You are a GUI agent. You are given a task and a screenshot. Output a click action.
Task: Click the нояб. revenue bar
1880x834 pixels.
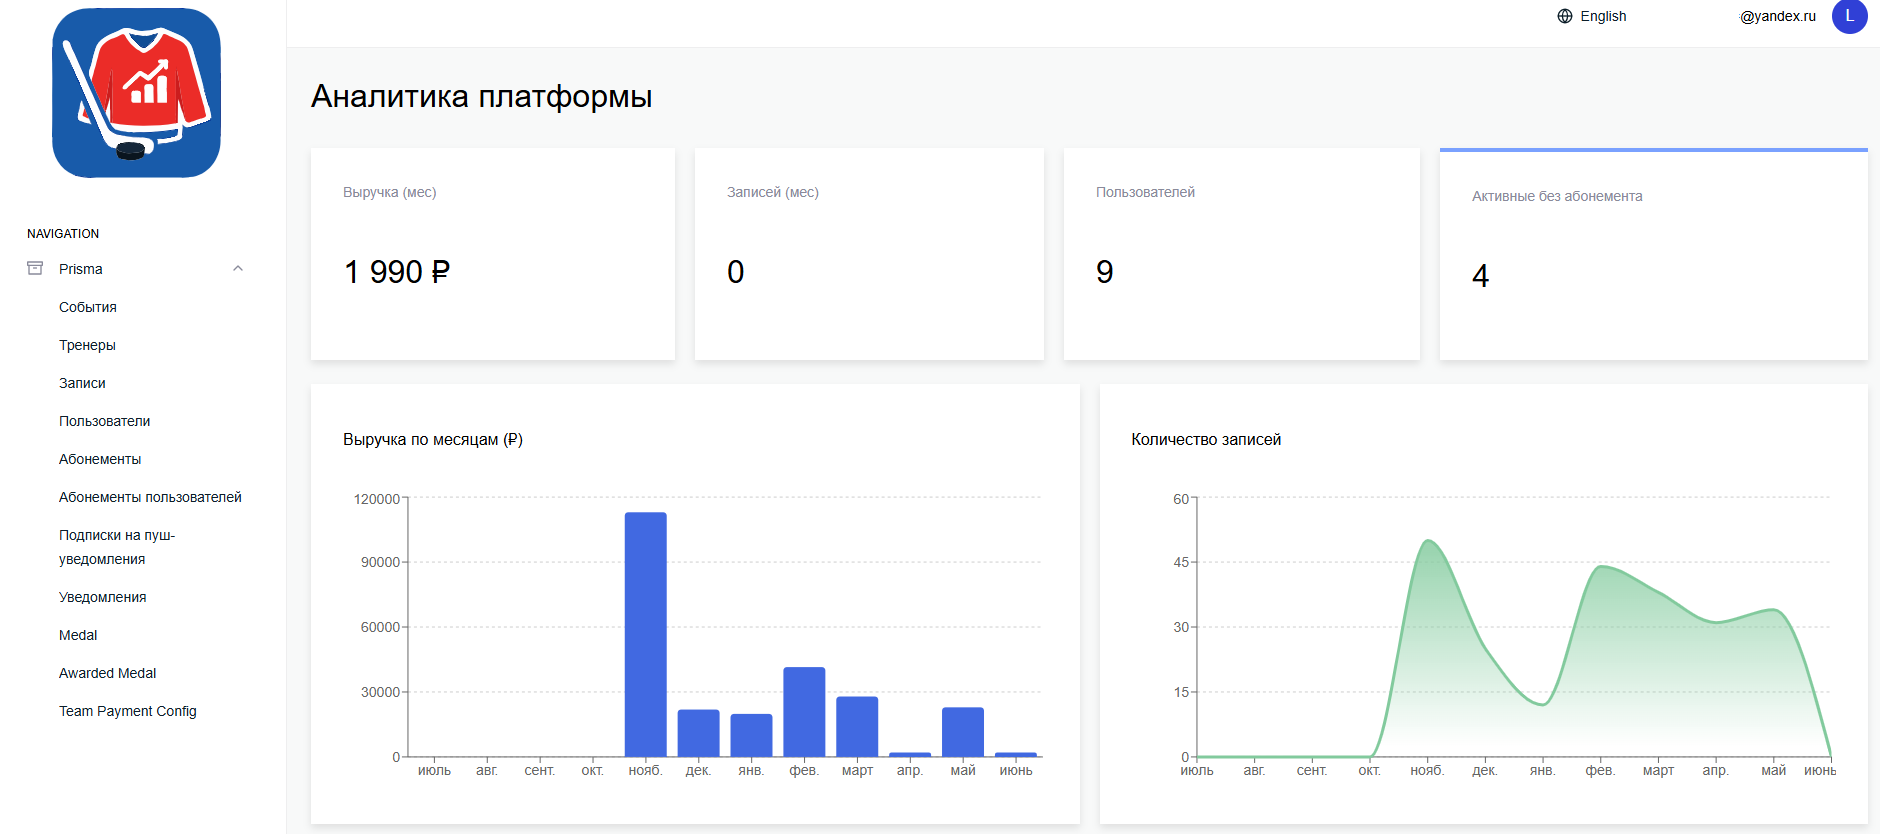click(x=646, y=634)
